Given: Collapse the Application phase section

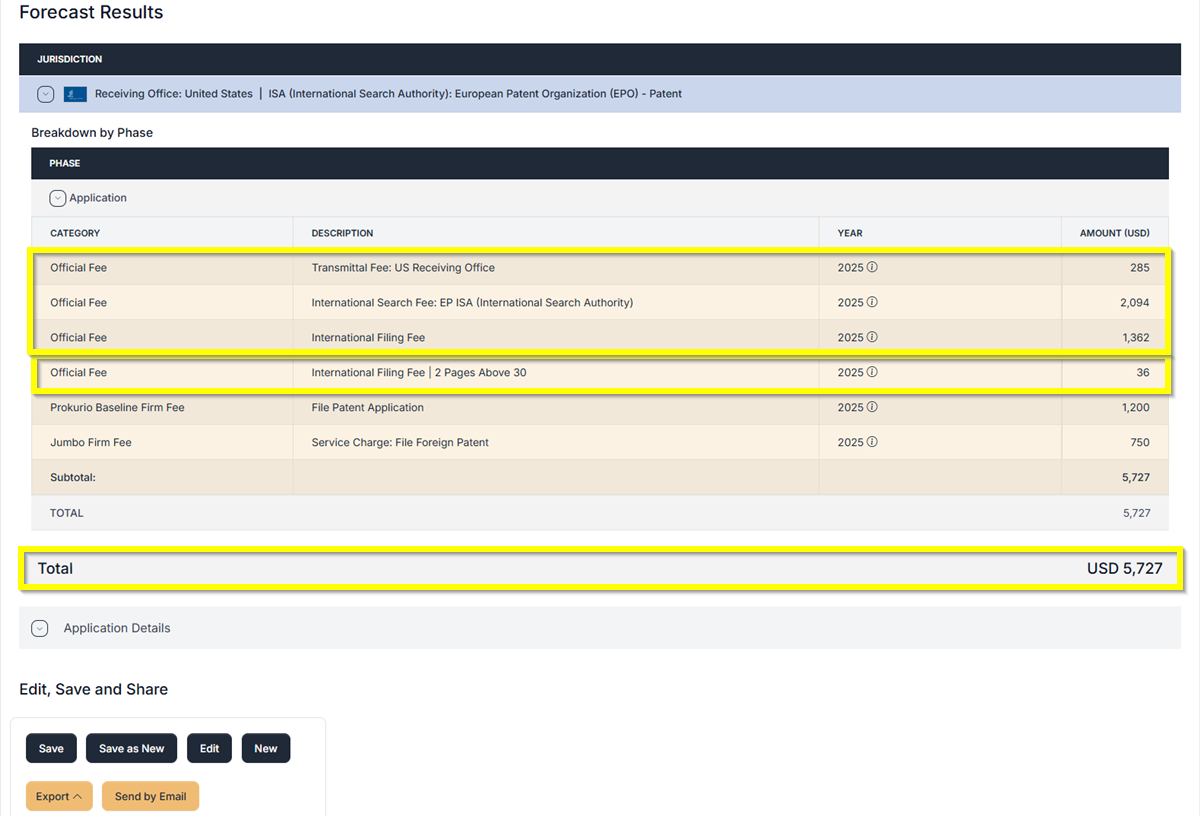Looking at the screenshot, I should pyautogui.click(x=57, y=198).
